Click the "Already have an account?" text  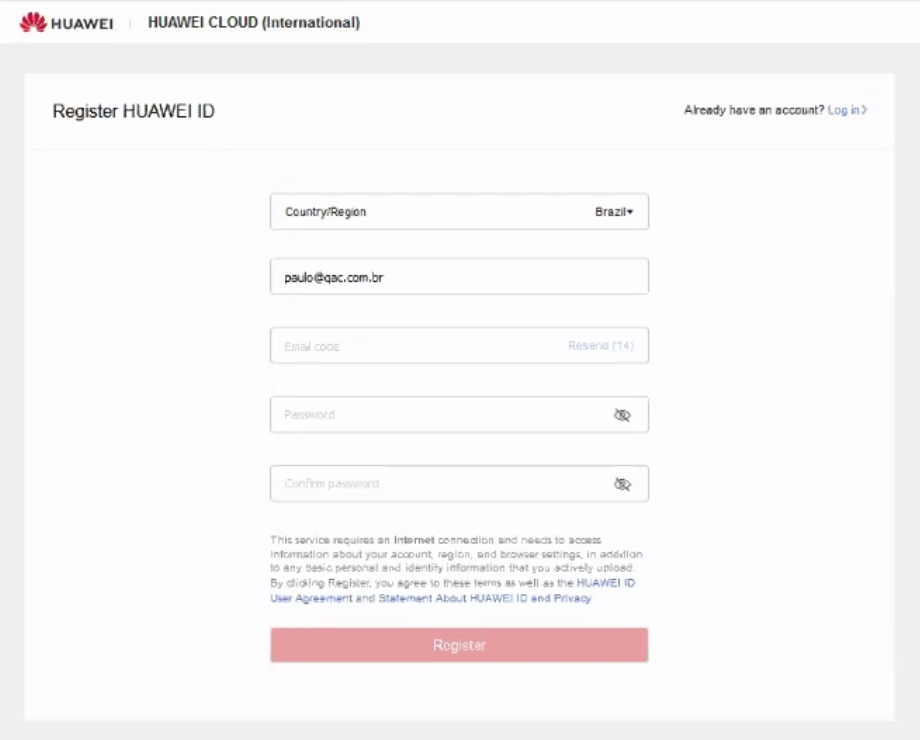coord(754,110)
